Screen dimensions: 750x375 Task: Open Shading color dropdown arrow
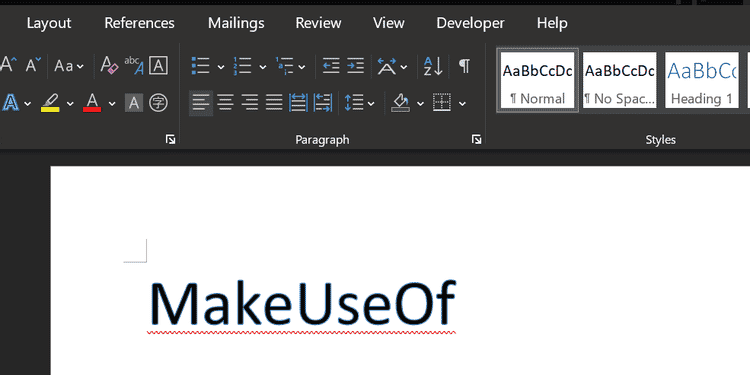420,103
